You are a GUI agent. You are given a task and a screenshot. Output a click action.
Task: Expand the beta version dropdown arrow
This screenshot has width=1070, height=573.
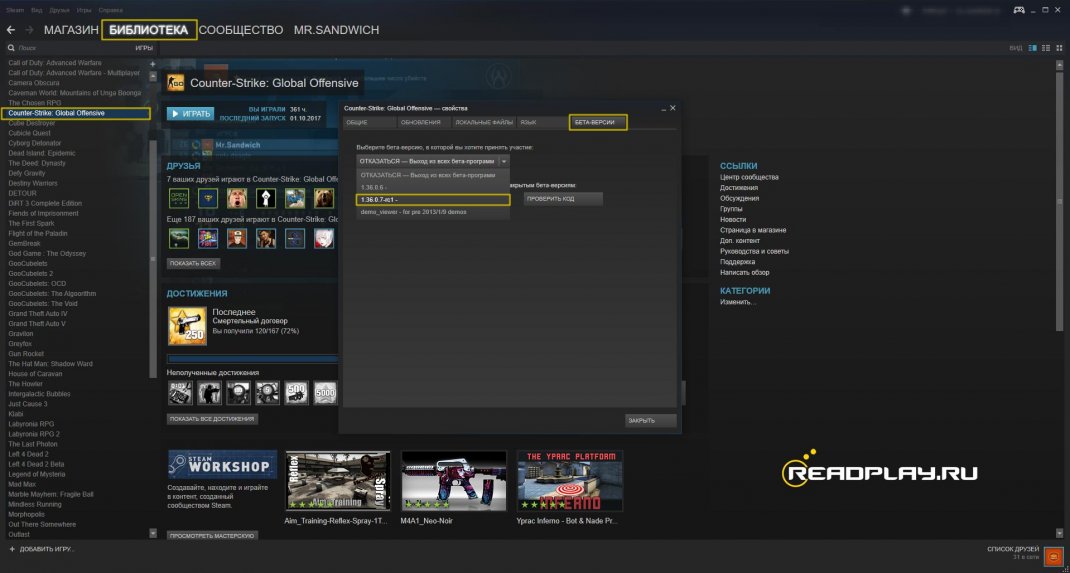(x=504, y=162)
